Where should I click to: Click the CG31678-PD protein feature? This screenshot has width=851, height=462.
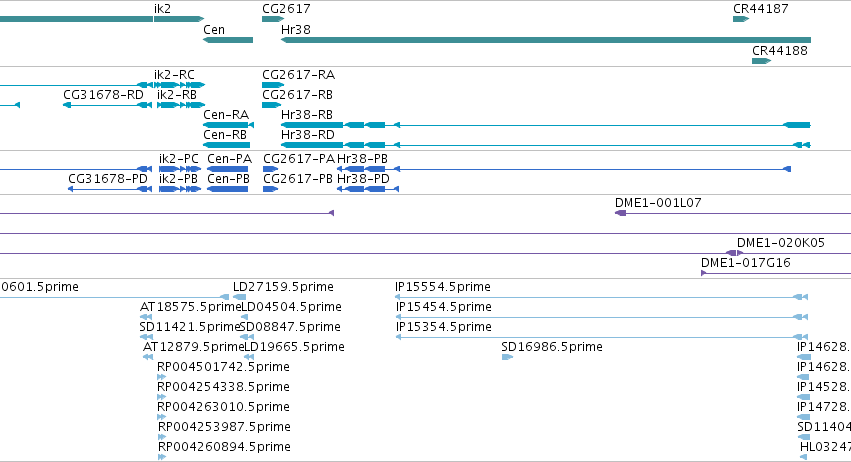[x=110, y=189]
